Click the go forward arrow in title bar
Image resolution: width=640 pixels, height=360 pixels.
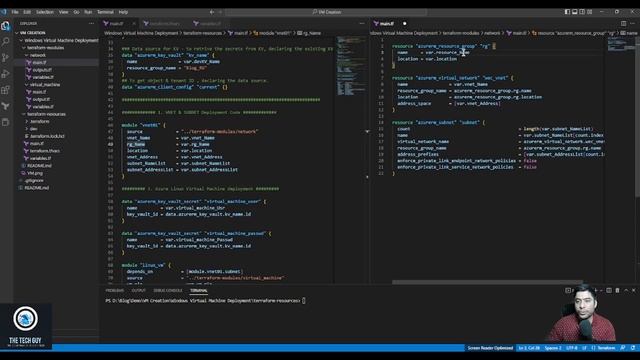click(x=220, y=12)
